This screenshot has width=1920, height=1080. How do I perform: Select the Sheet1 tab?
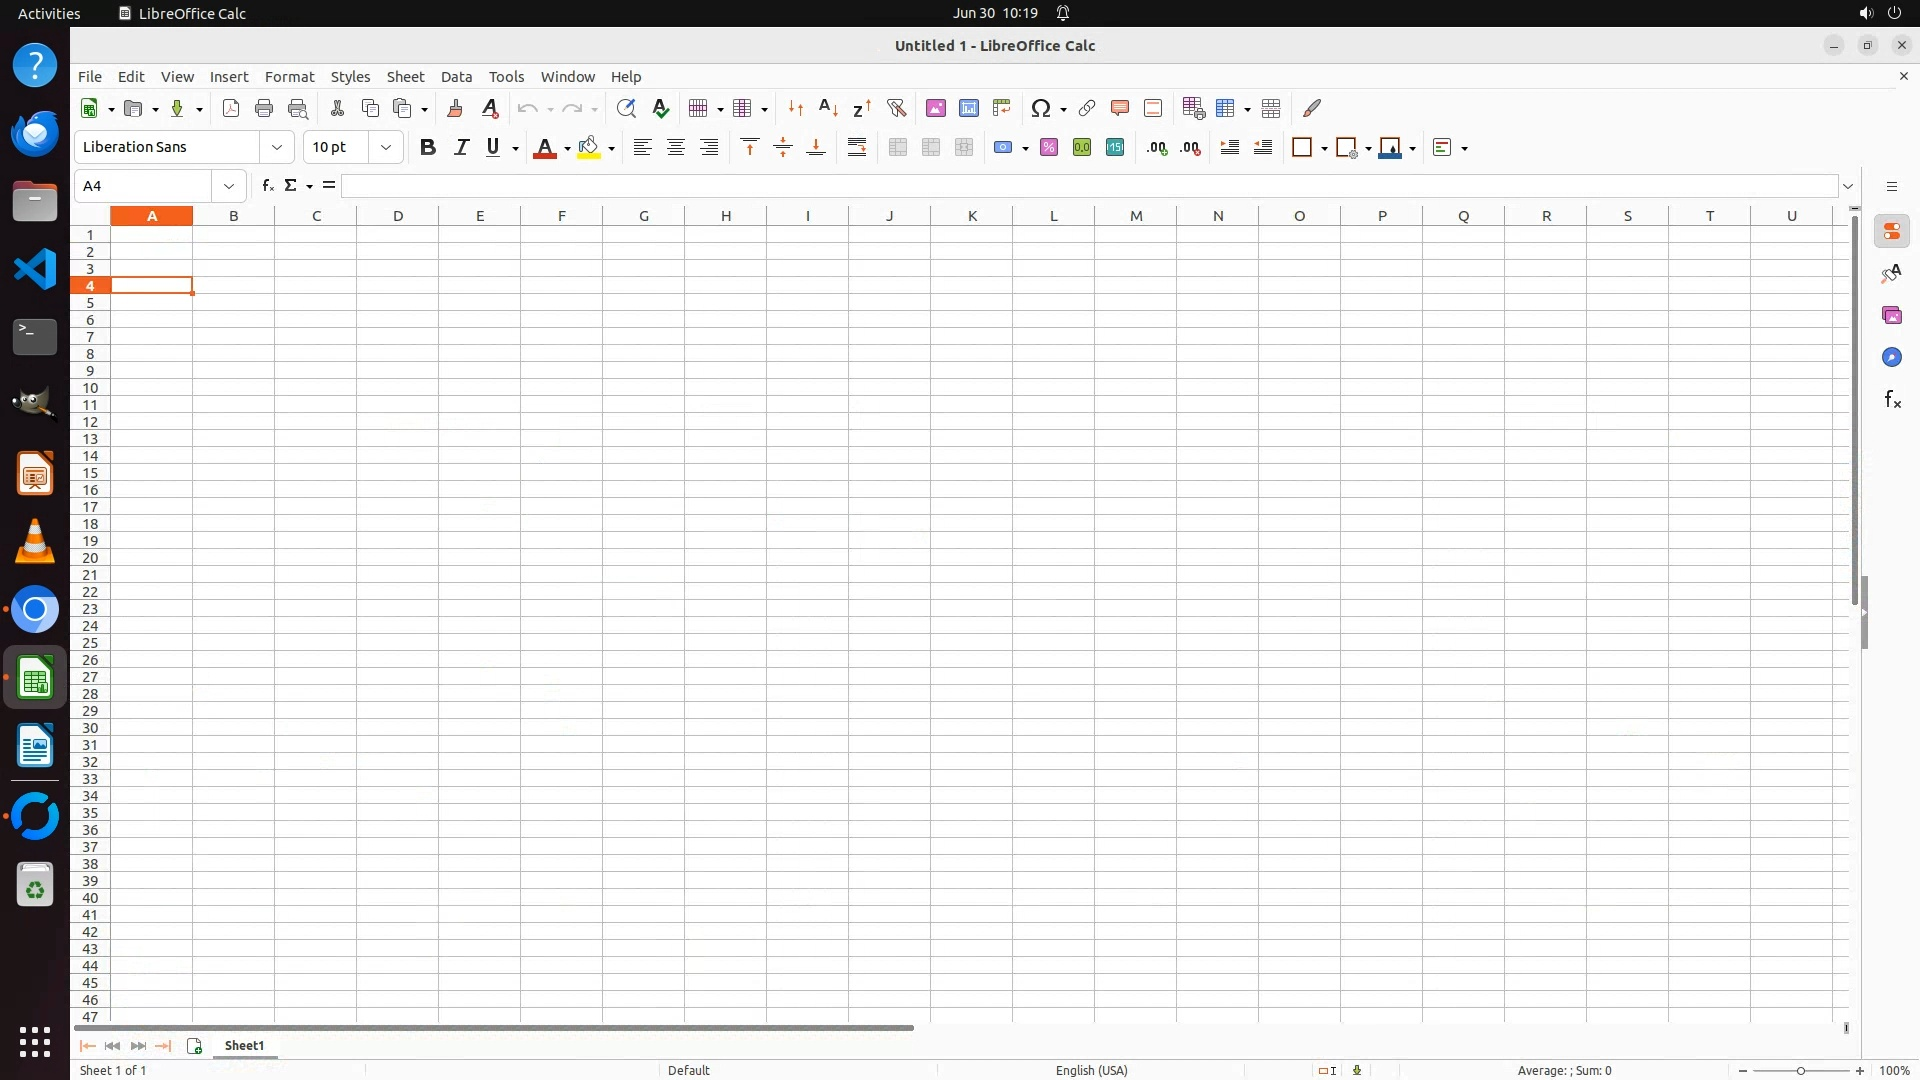tap(244, 1046)
